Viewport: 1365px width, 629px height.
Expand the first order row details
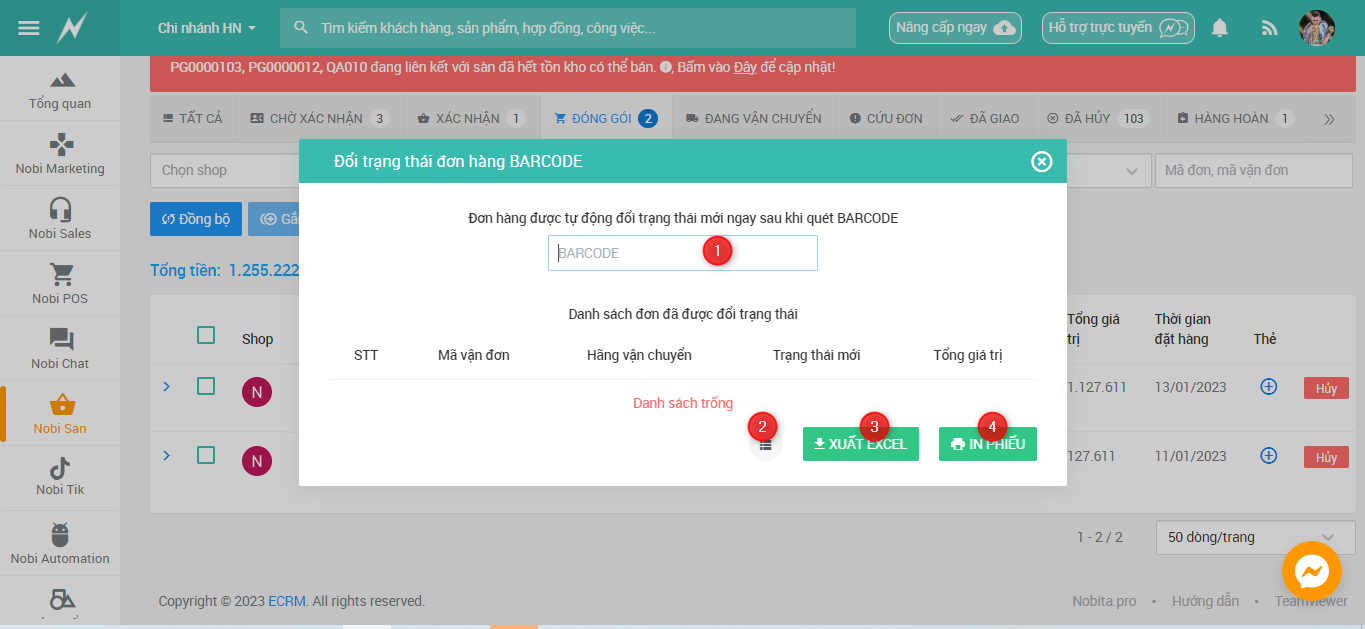(x=167, y=386)
